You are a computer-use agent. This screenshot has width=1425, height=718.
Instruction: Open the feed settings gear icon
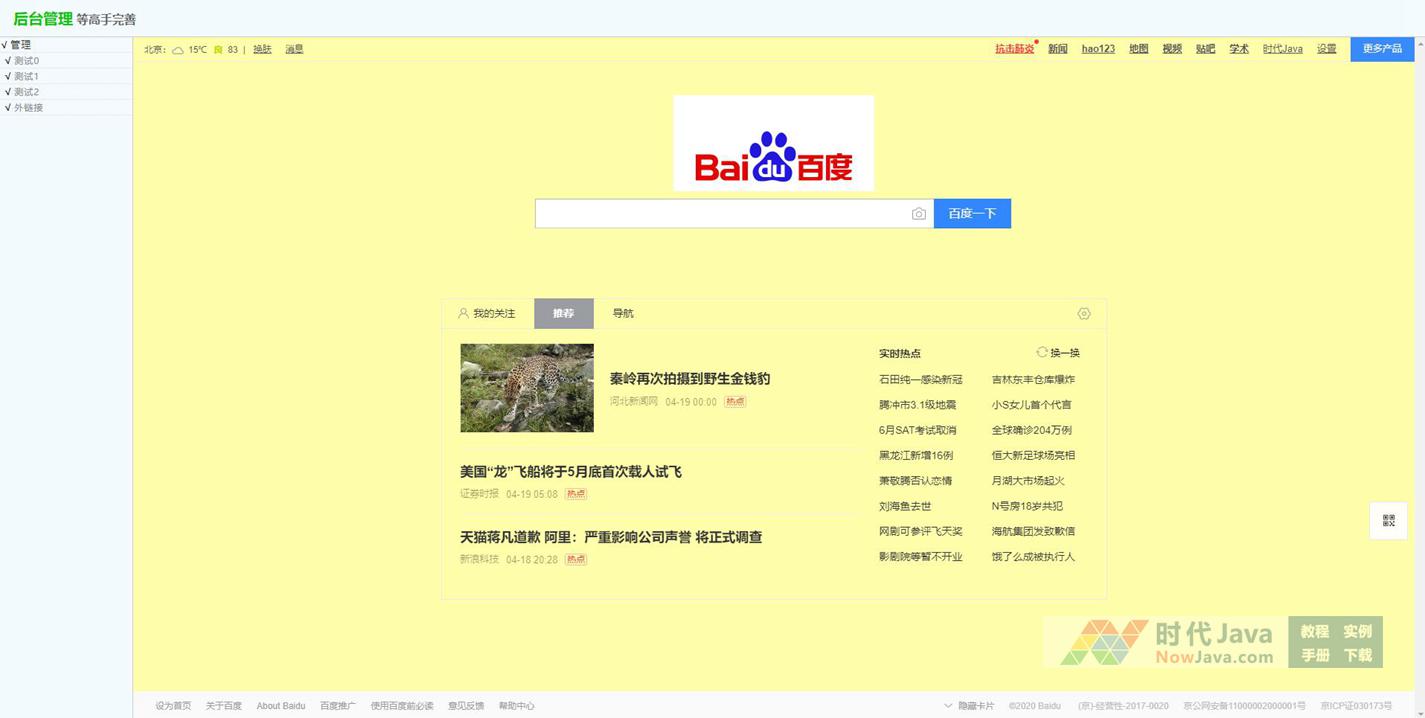coord(1084,314)
